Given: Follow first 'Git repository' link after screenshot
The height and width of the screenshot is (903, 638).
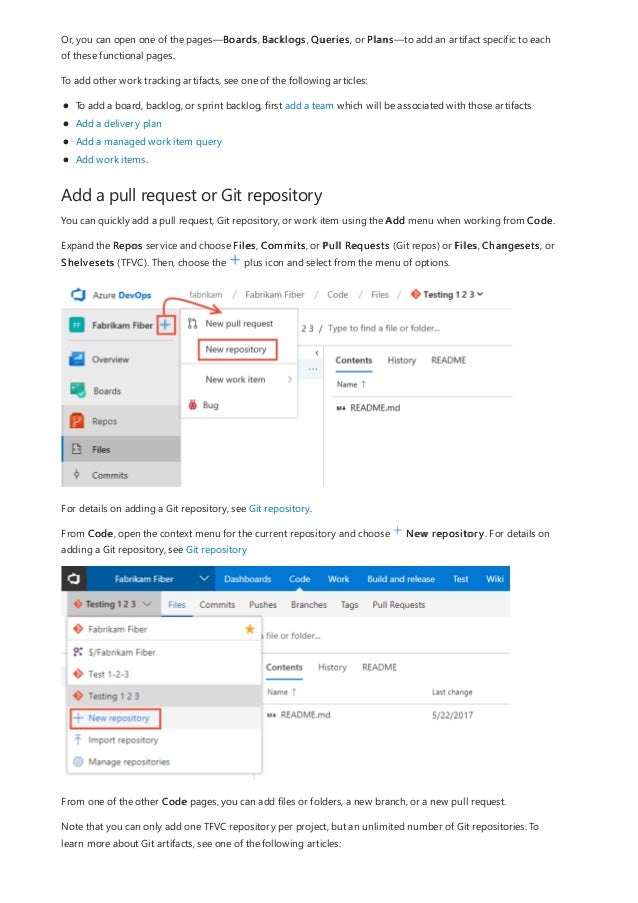Looking at the screenshot, I should [x=279, y=509].
